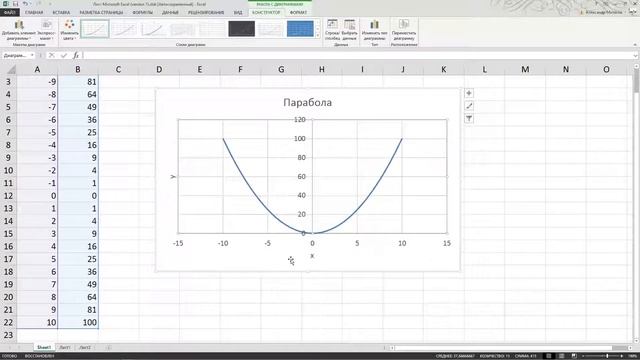Select column H header
640x360 pixels.
[x=322, y=69]
